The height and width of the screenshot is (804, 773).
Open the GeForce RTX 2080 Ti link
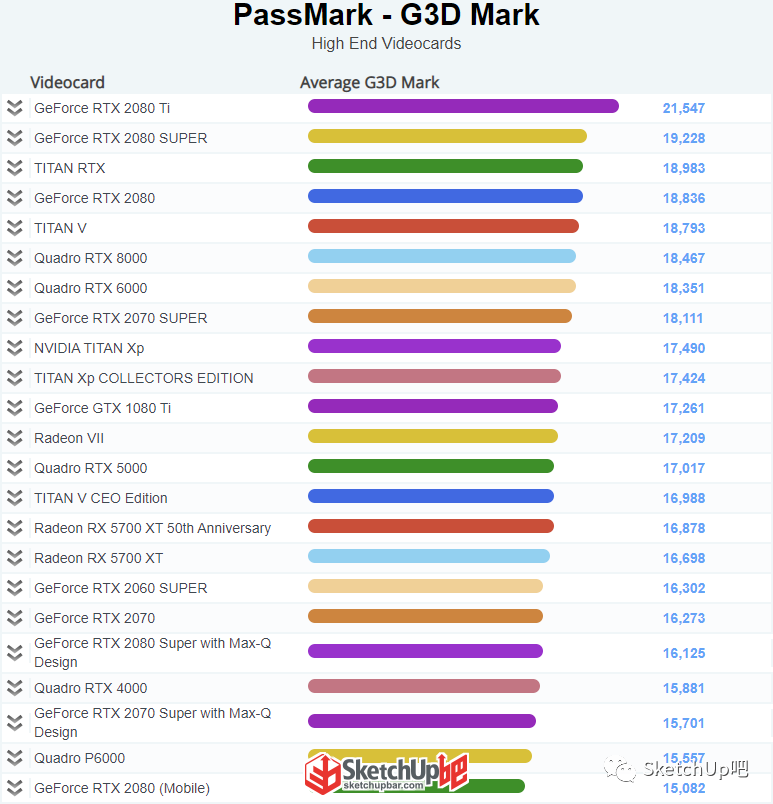pos(101,108)
